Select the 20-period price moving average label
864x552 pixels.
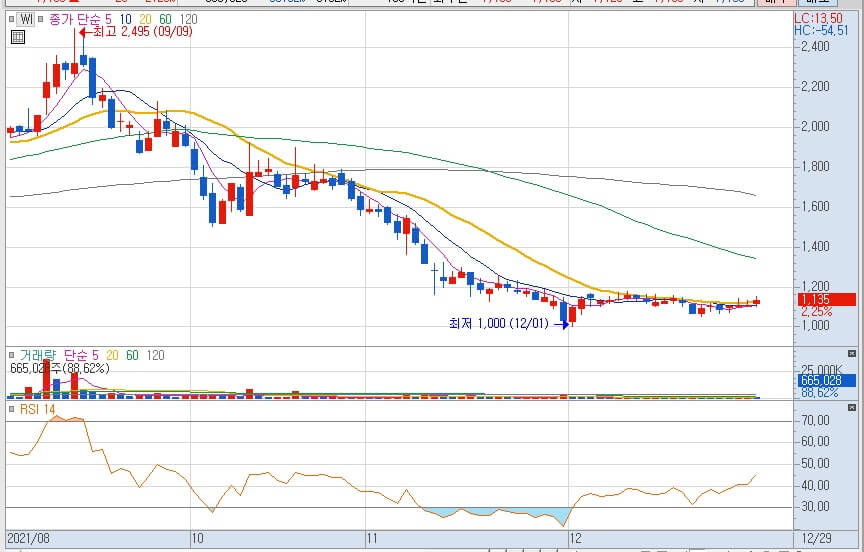coord(145,19)
